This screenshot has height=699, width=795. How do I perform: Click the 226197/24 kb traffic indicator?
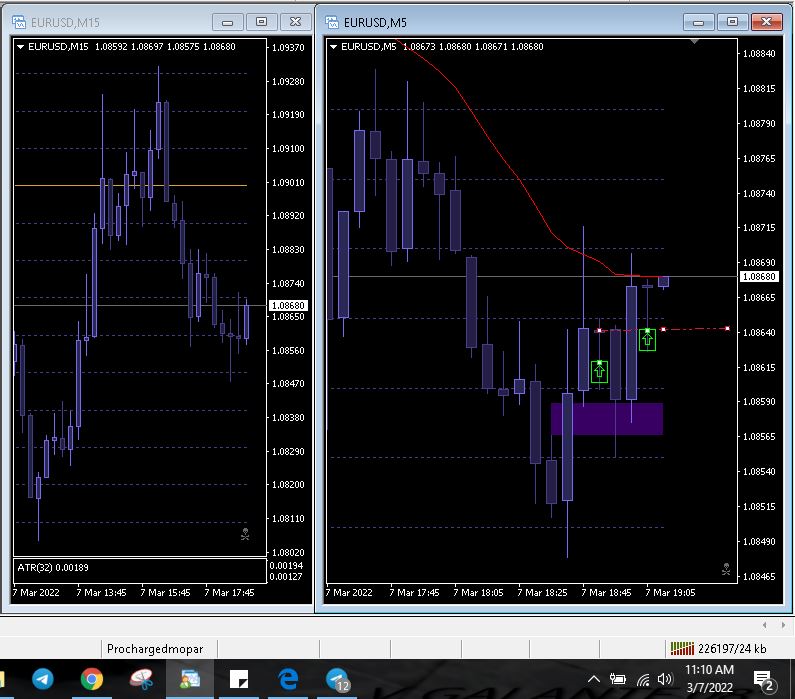(x=732, y=649)
